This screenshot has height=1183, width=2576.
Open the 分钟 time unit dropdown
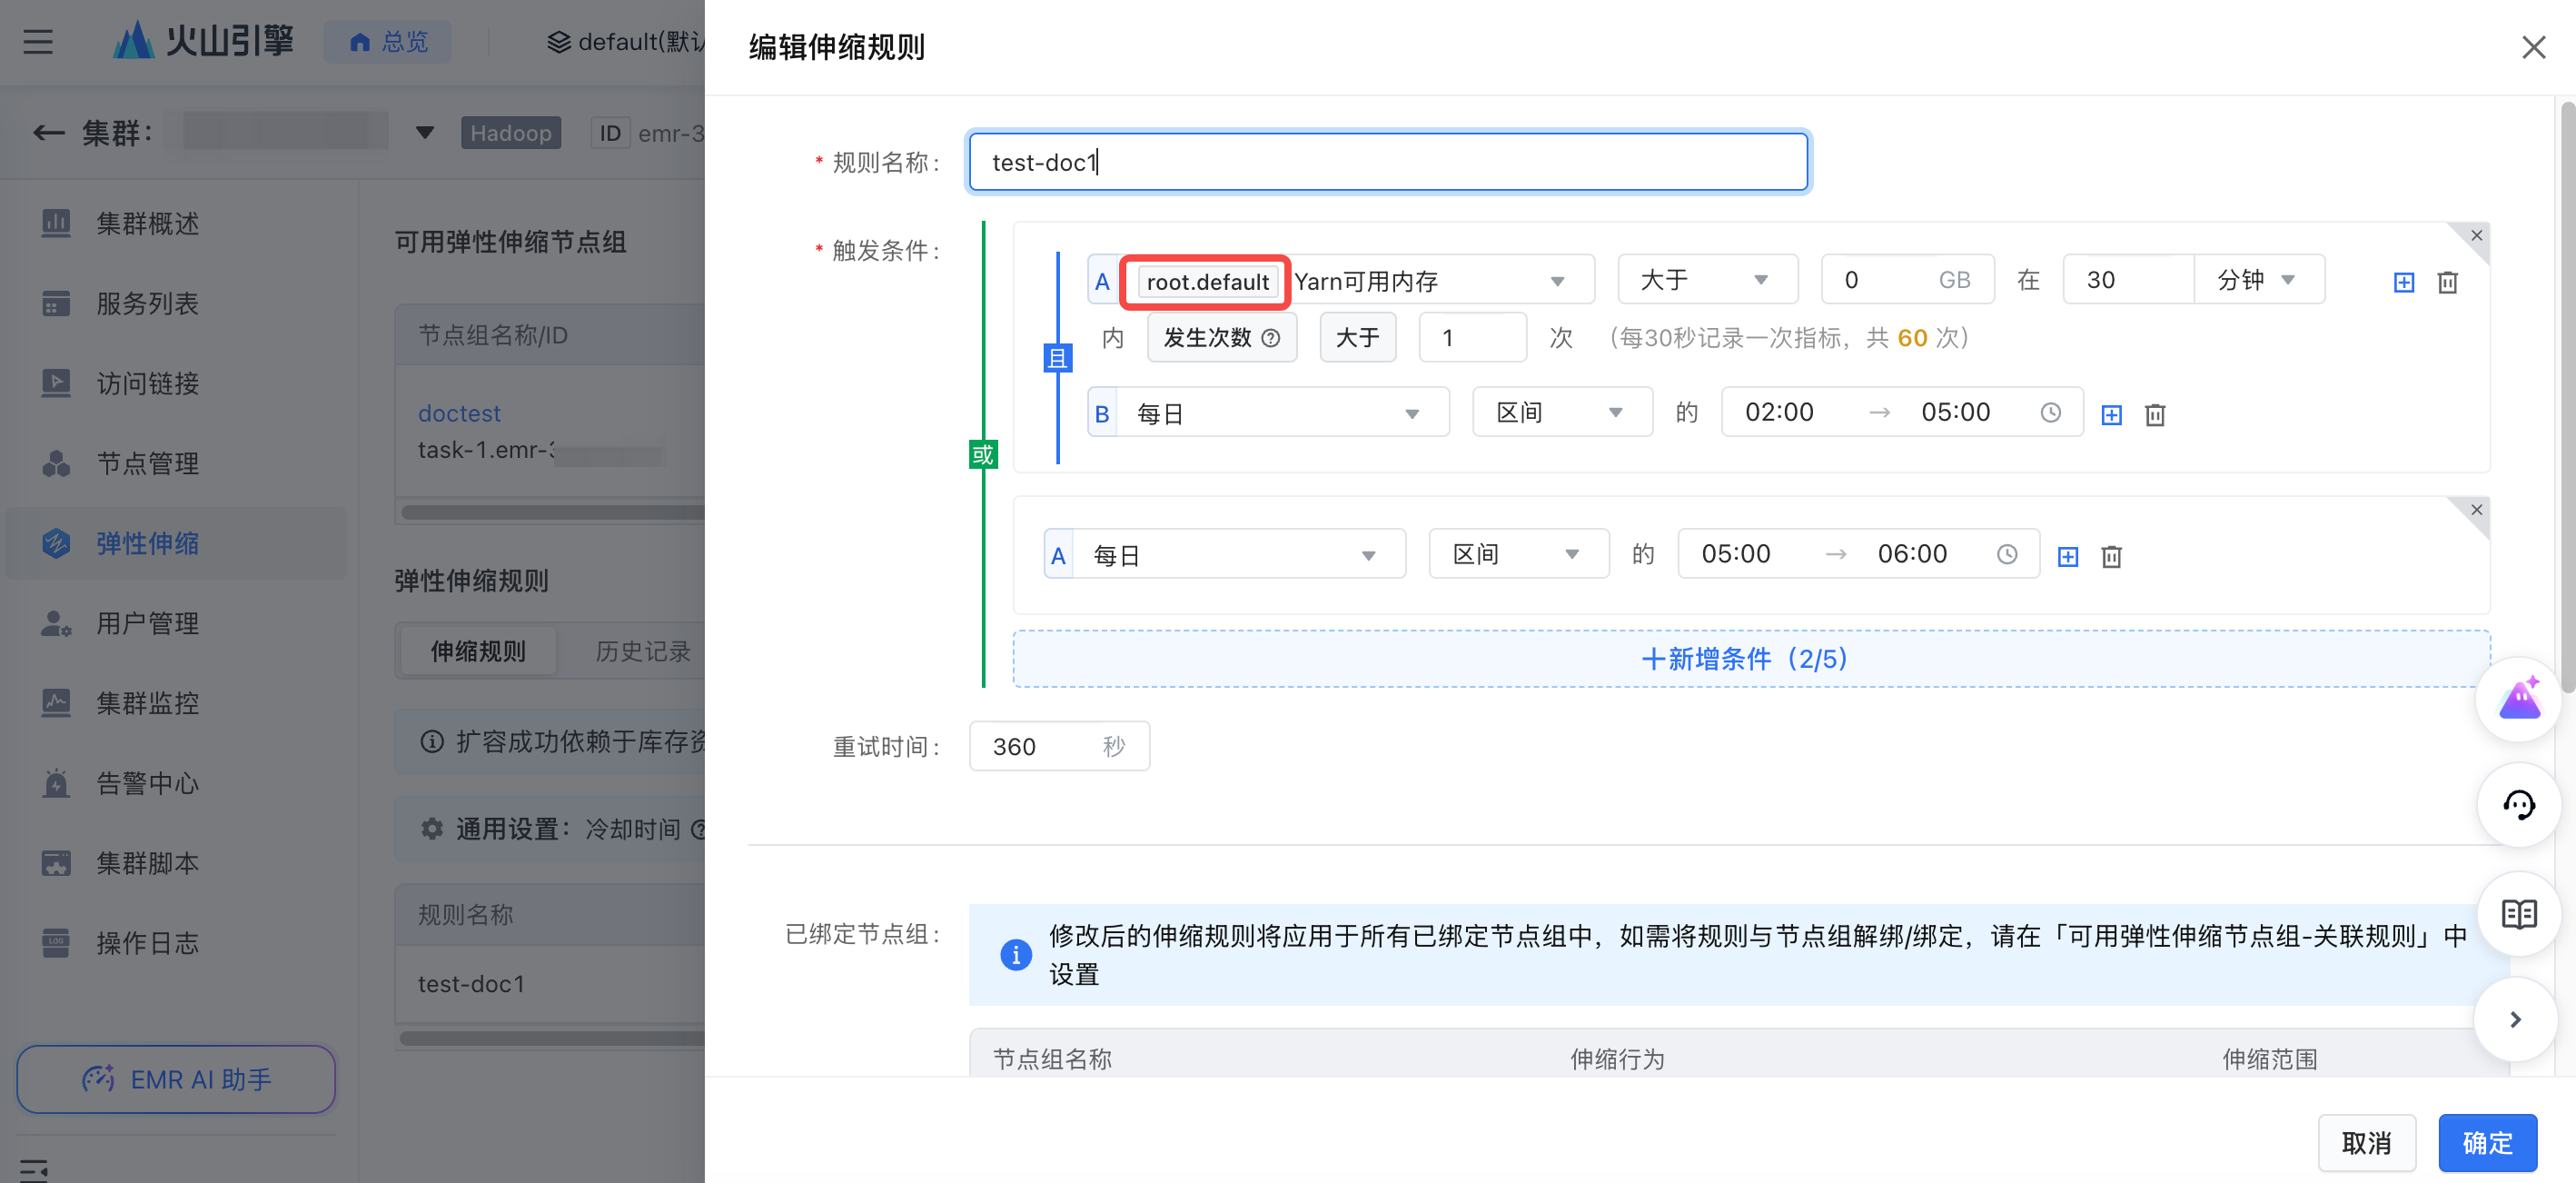click(x=2259, y=280)
